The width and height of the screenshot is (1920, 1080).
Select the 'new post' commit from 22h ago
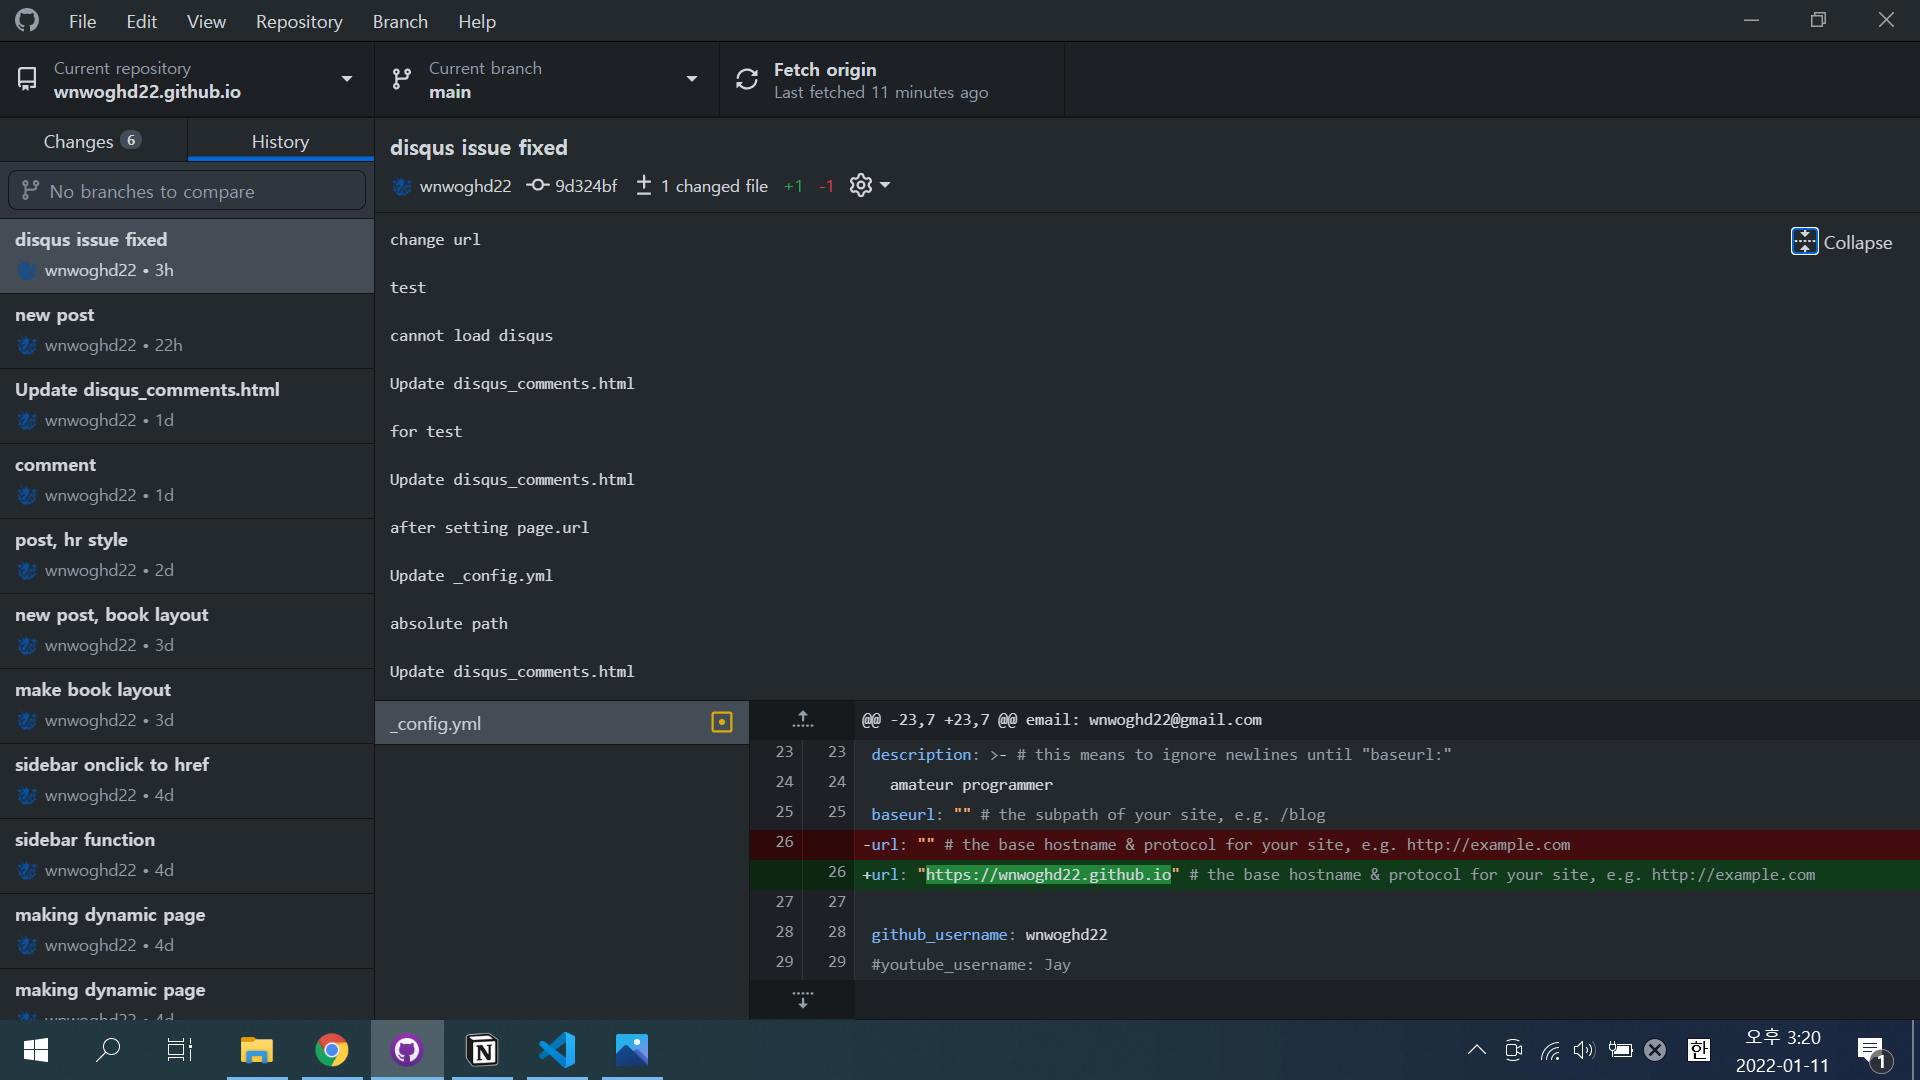(x=187, y=330)
